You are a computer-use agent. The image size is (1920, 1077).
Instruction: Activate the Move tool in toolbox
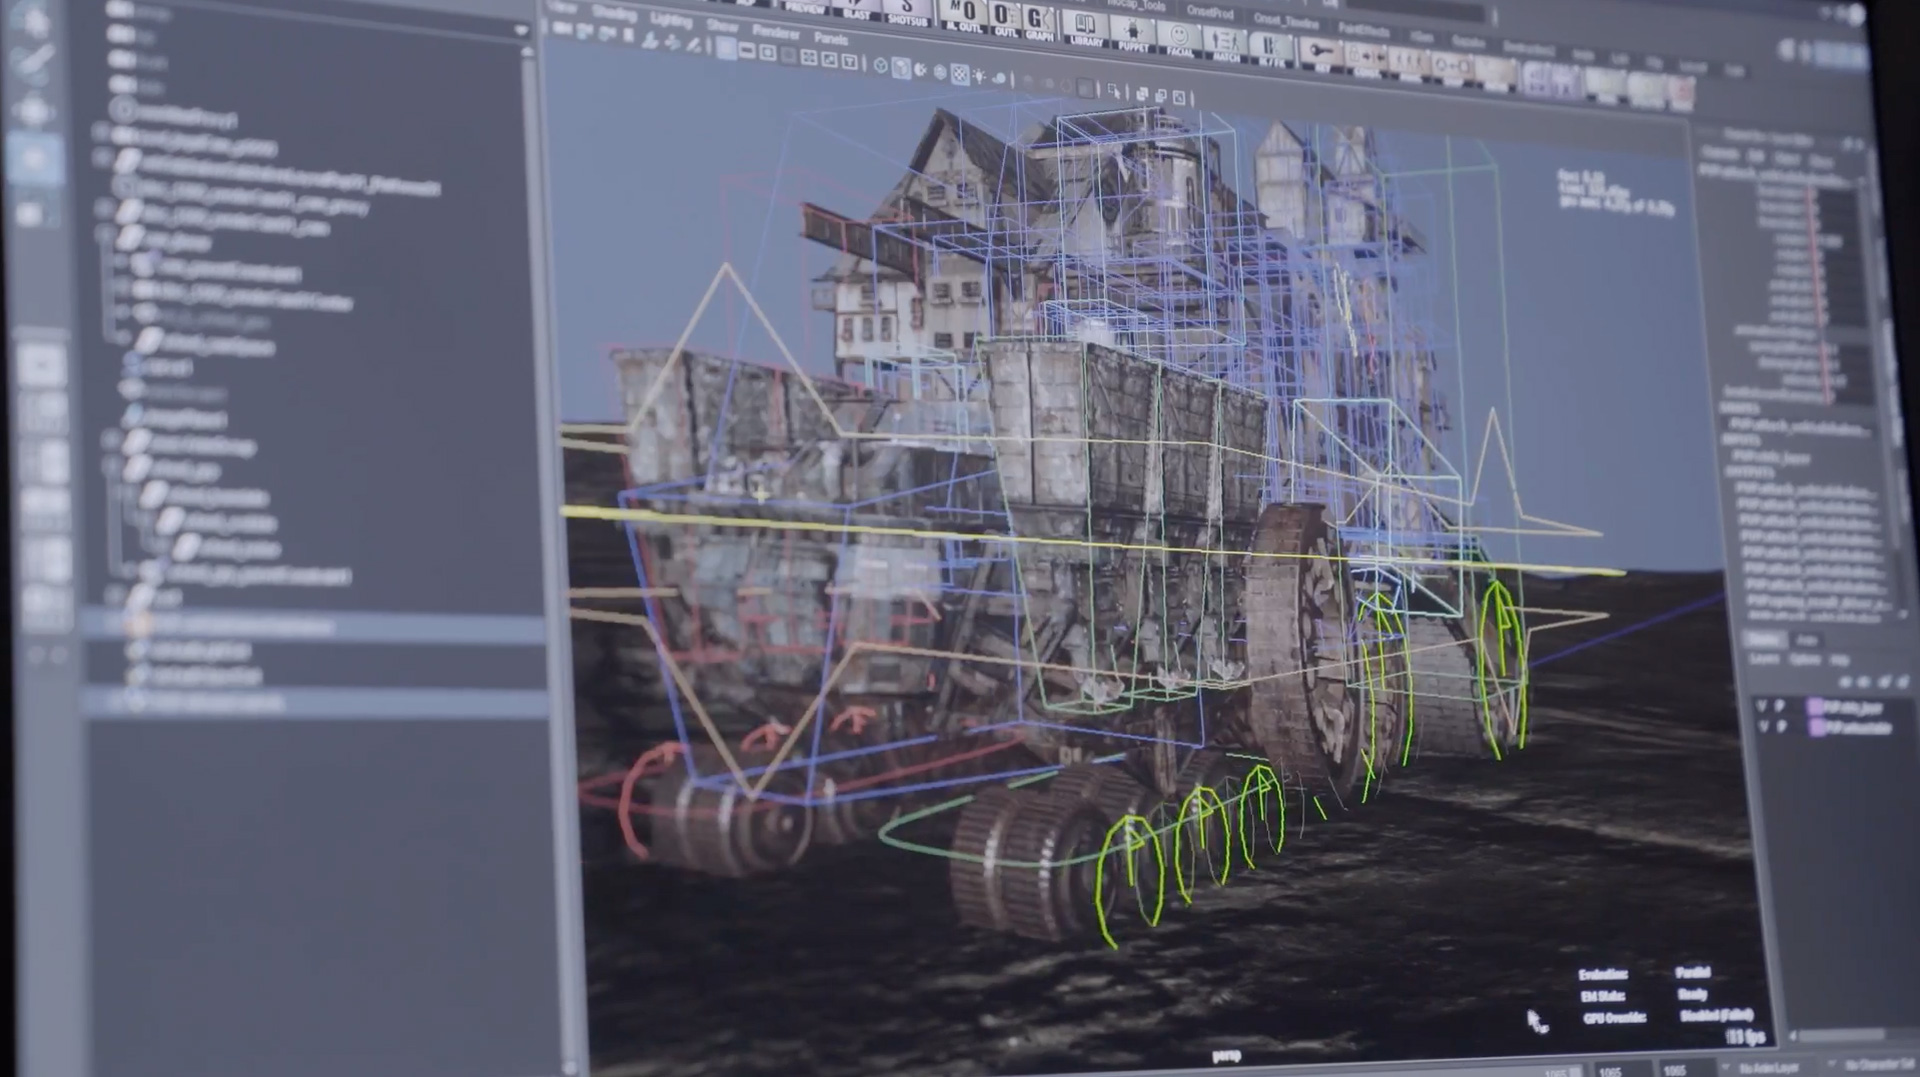(x=33, y=110)
